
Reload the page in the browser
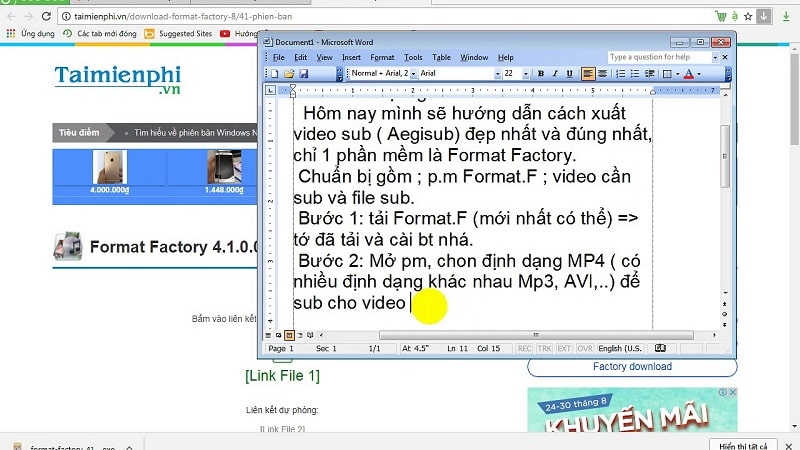46,16
